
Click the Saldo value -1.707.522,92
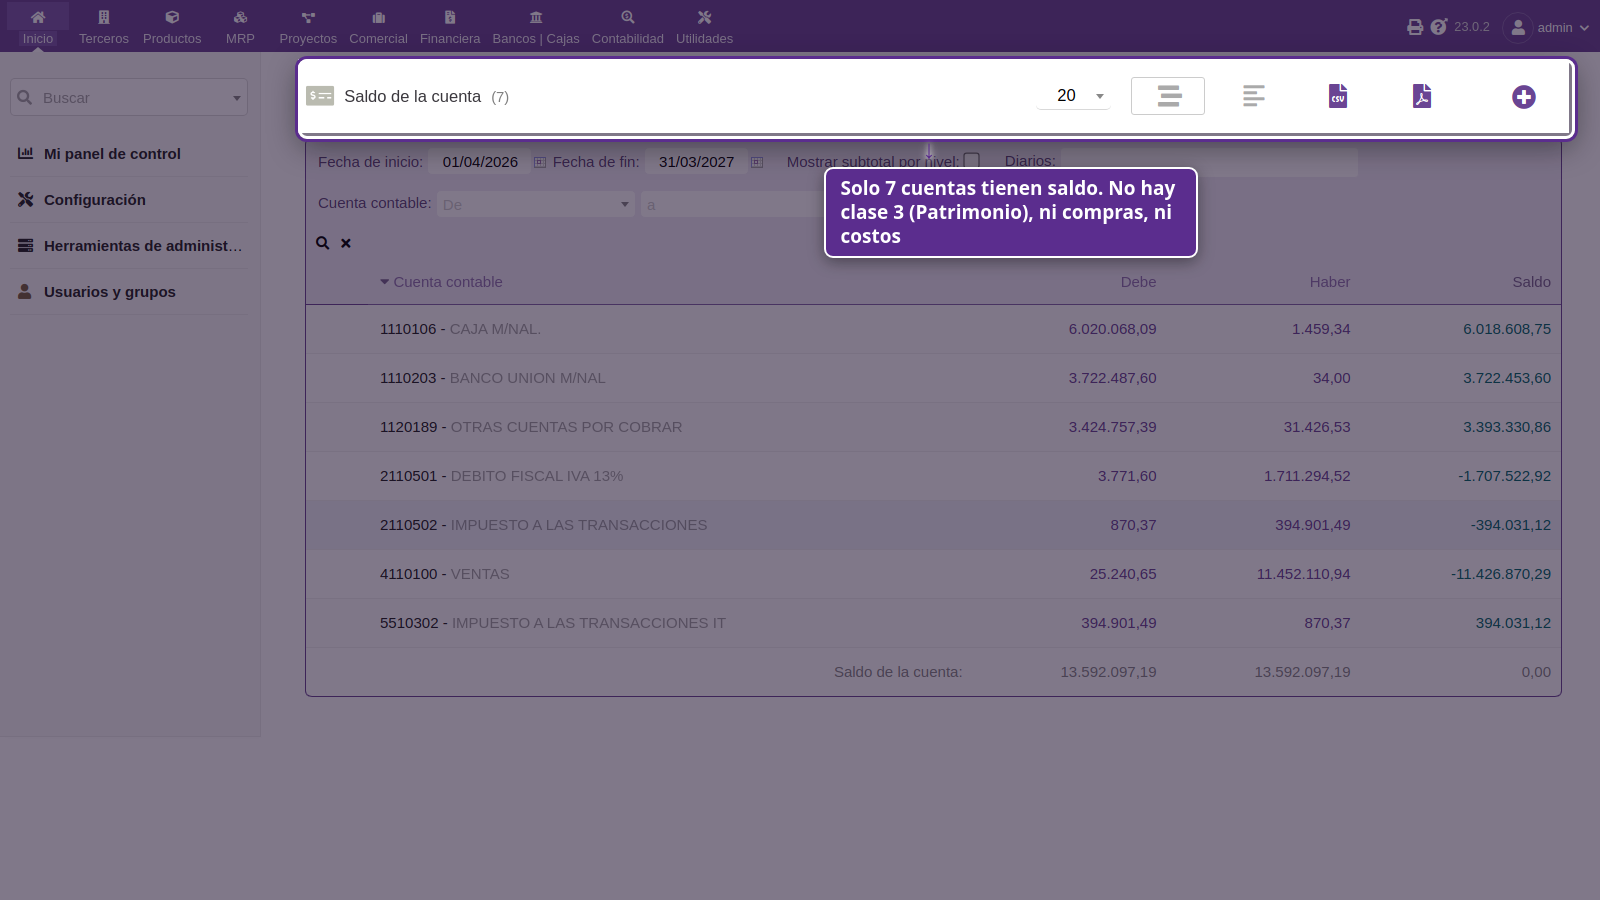coord(1504,476)
